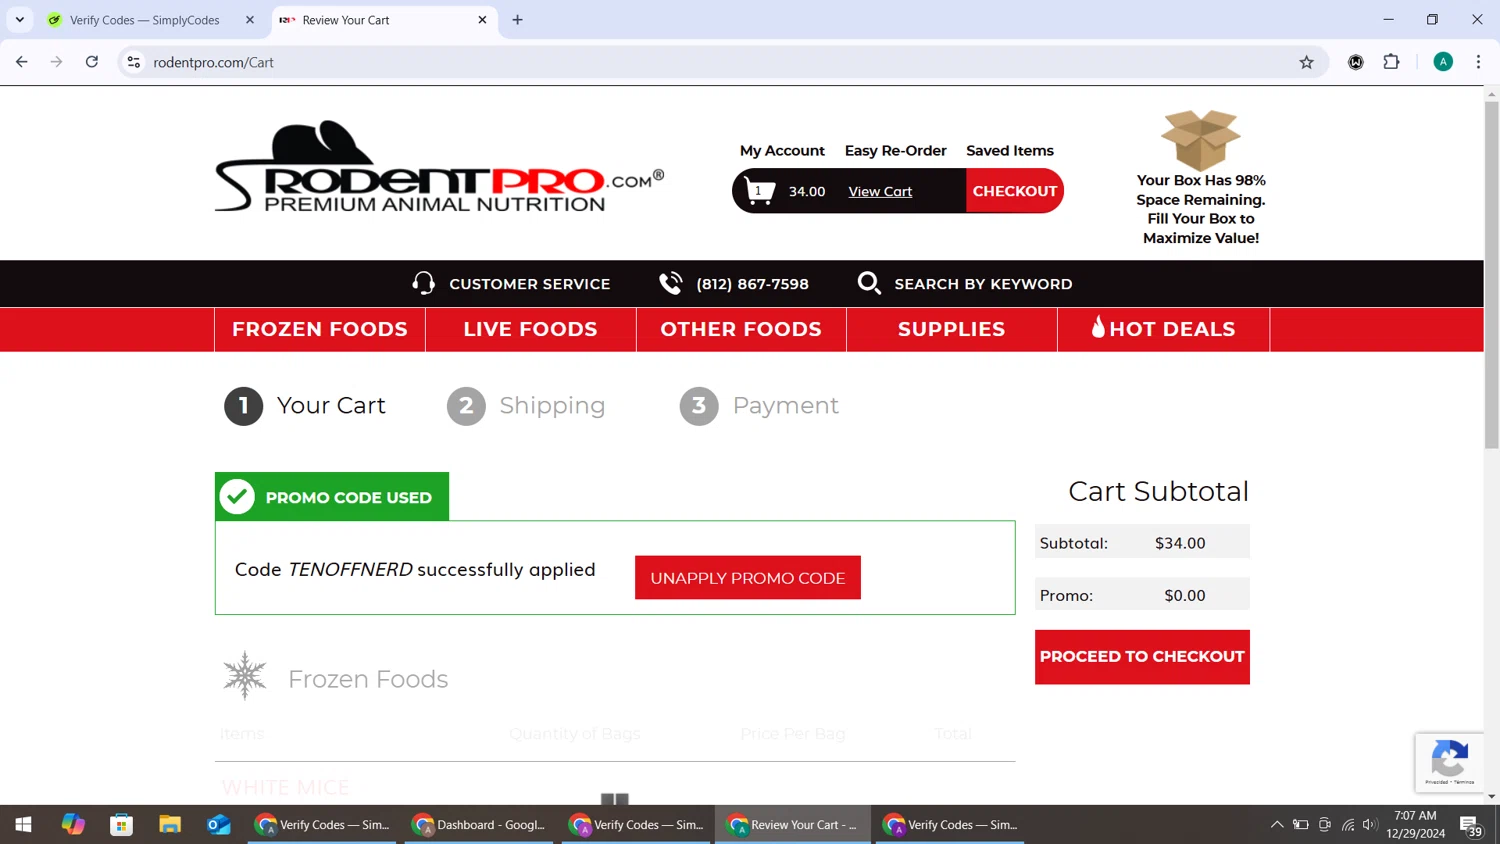
Task: Open File Explorer from the taskbar
Action: point(170,825)
